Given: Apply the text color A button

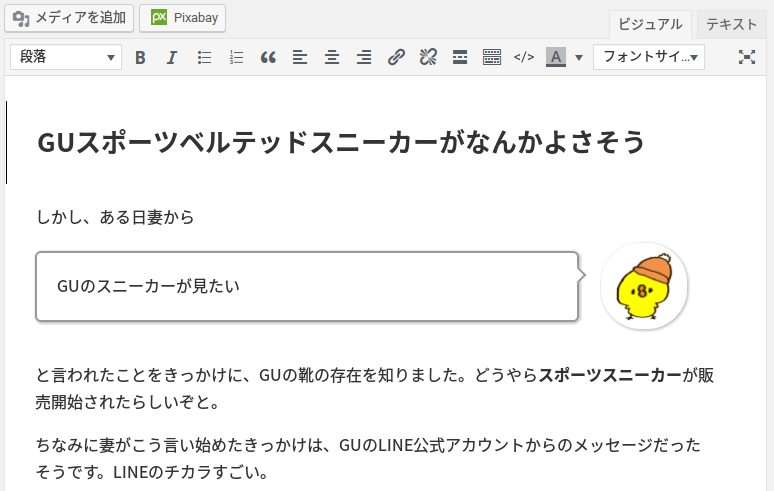Looking at the screenshot, I should point(556,58).
